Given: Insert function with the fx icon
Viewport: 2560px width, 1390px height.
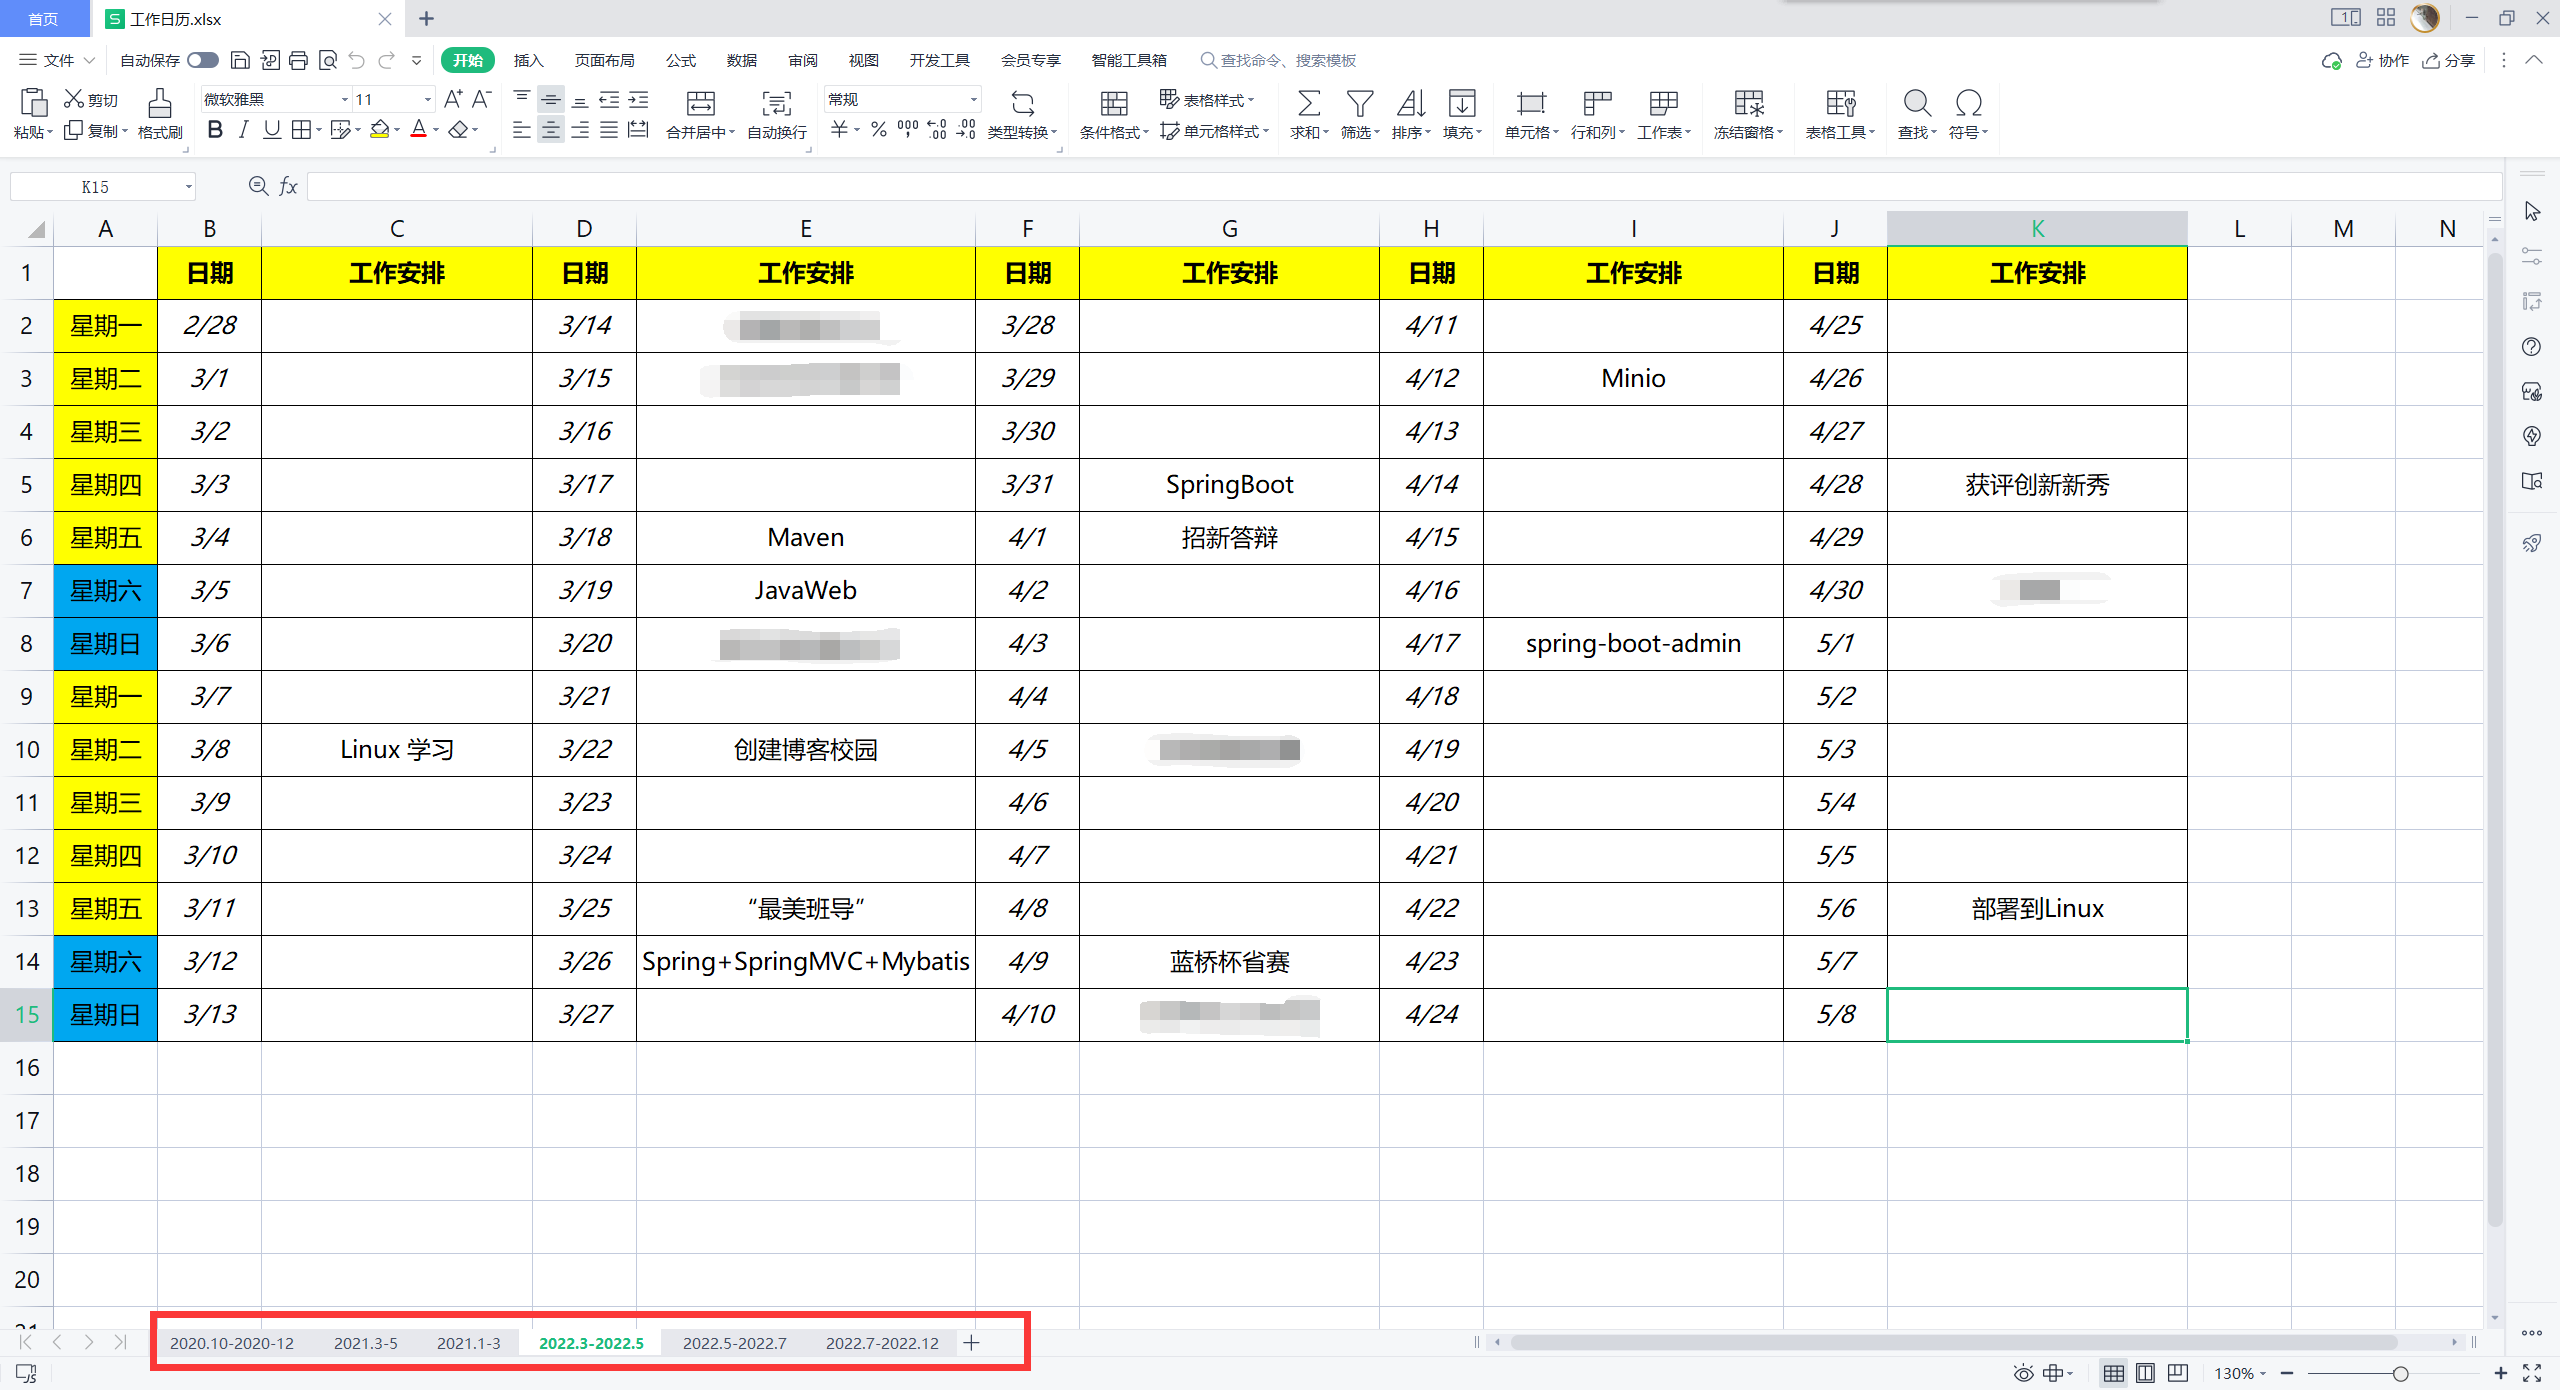Looking at the screenshot, I should pyautogui.click(x=288, y=187).
